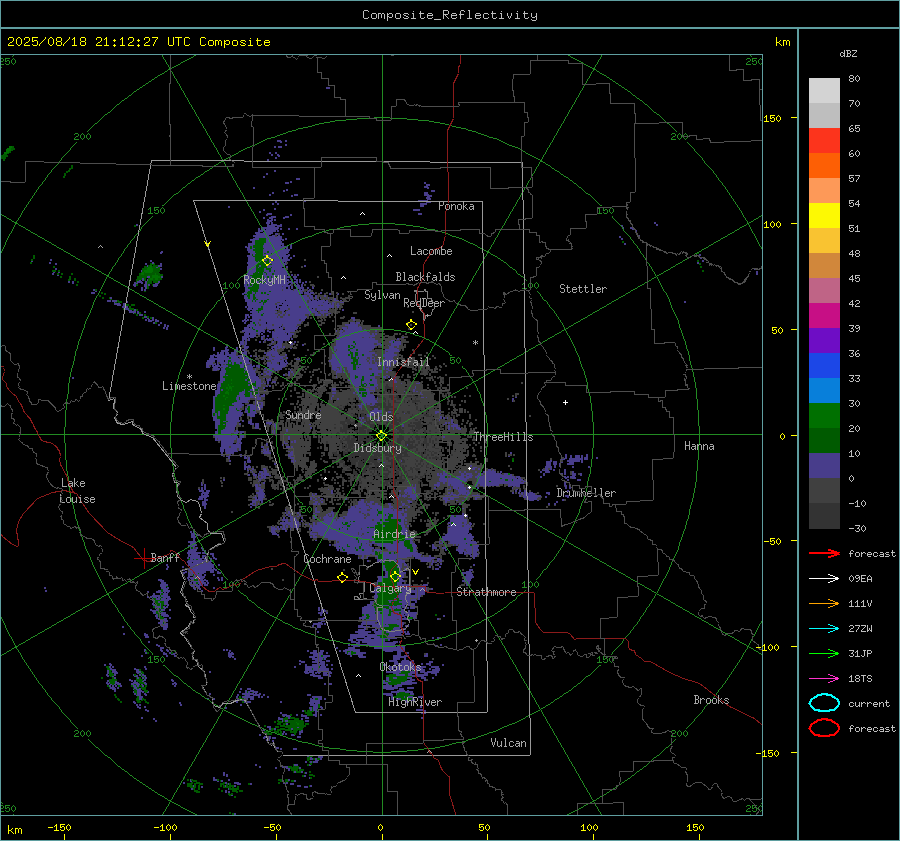Click the Banff label

pyautogui.click(x=165, y=557)
